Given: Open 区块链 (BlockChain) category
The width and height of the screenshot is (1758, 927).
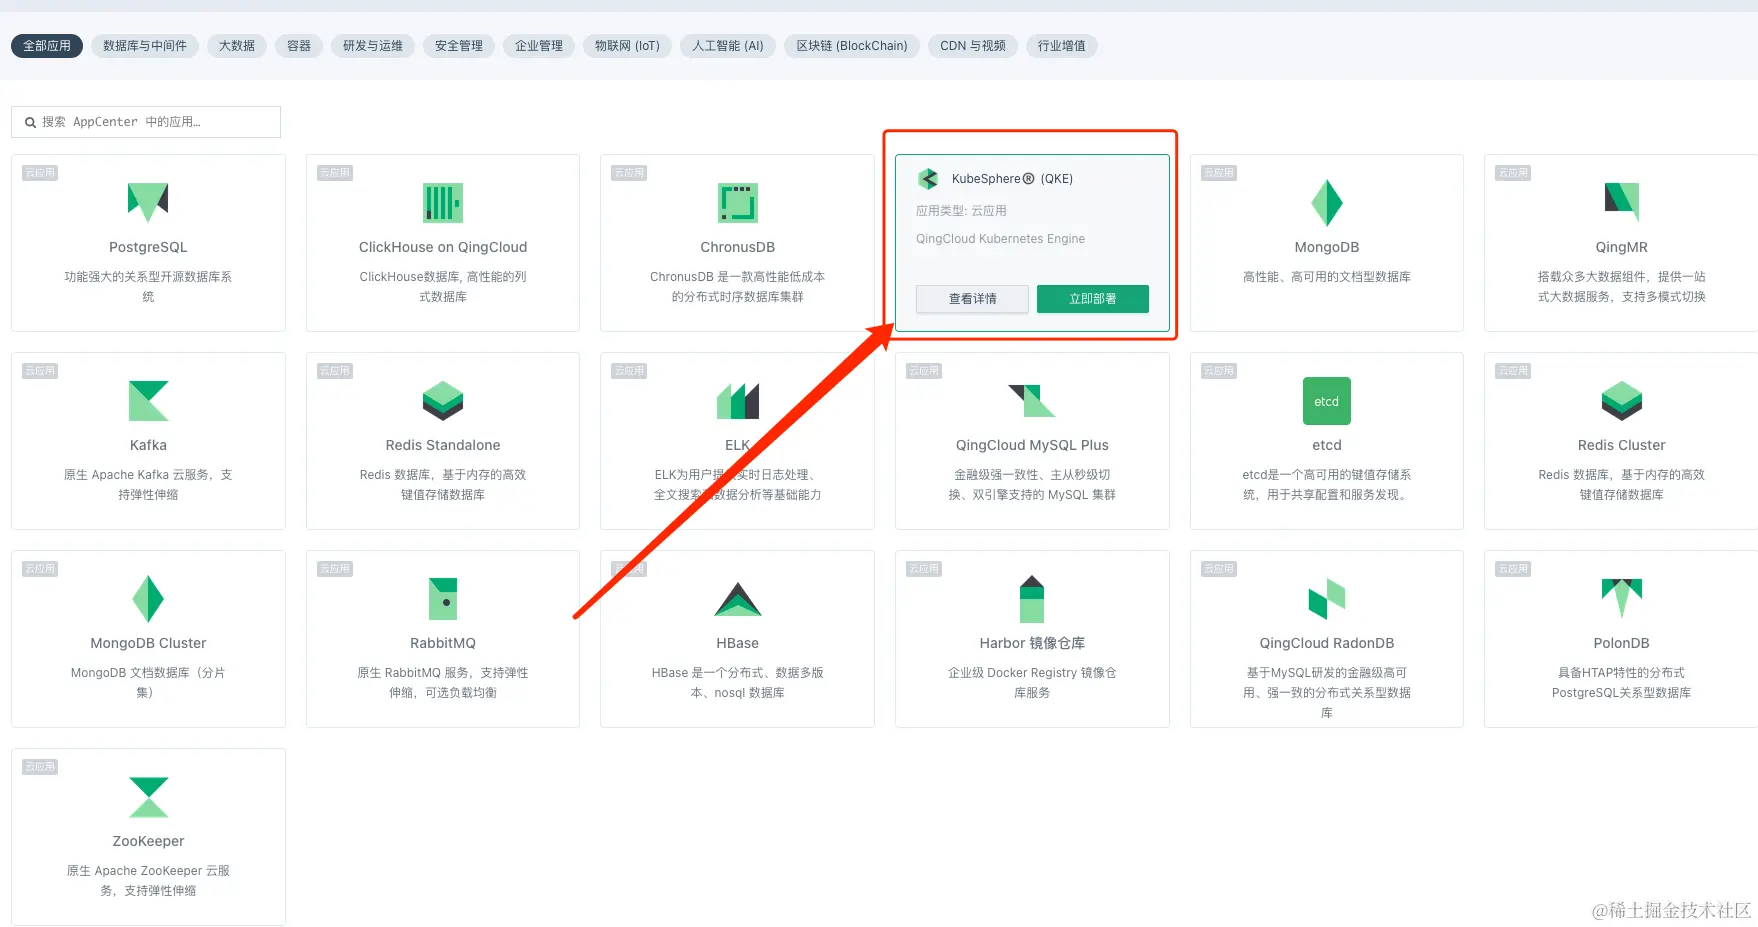Looking at the screenshot, I should pos(852,46).
